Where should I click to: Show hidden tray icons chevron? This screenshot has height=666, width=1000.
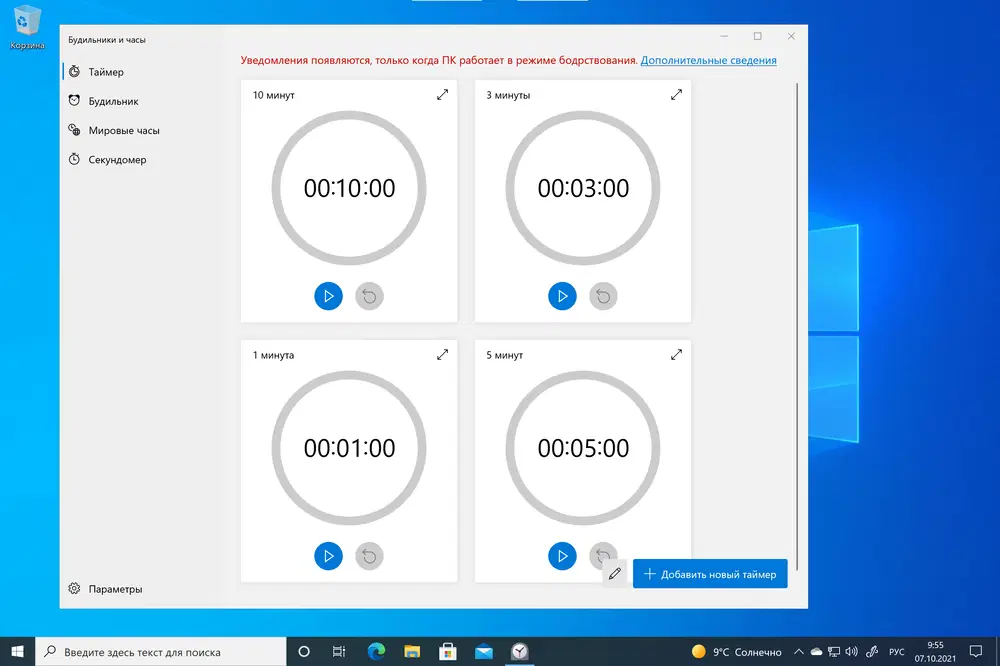[x=798, y=651]
